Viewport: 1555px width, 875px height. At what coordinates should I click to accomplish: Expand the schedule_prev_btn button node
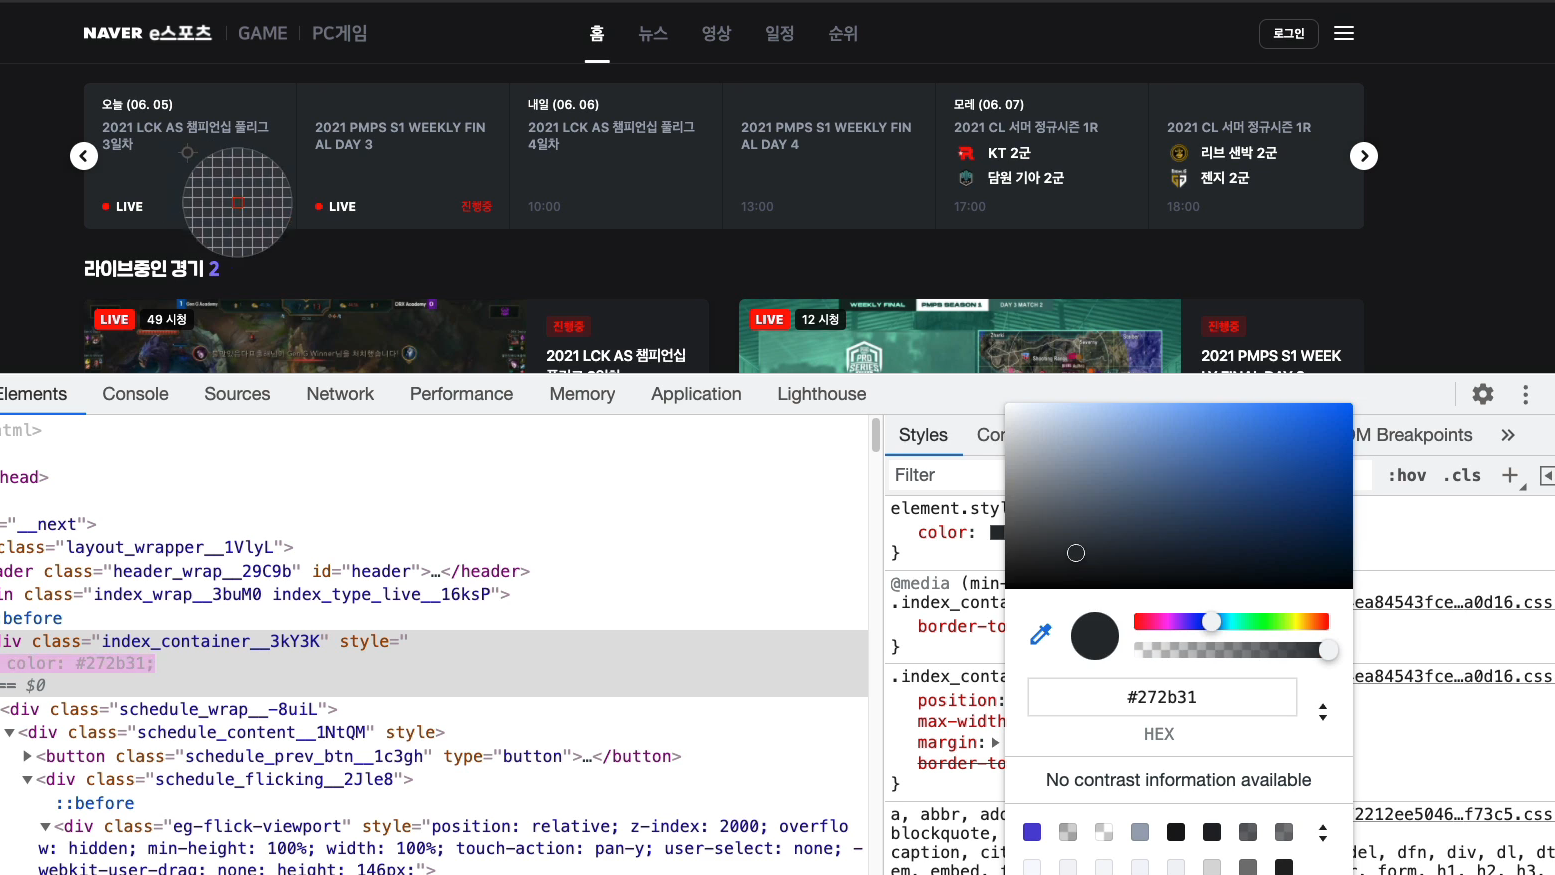coord(28,756)
